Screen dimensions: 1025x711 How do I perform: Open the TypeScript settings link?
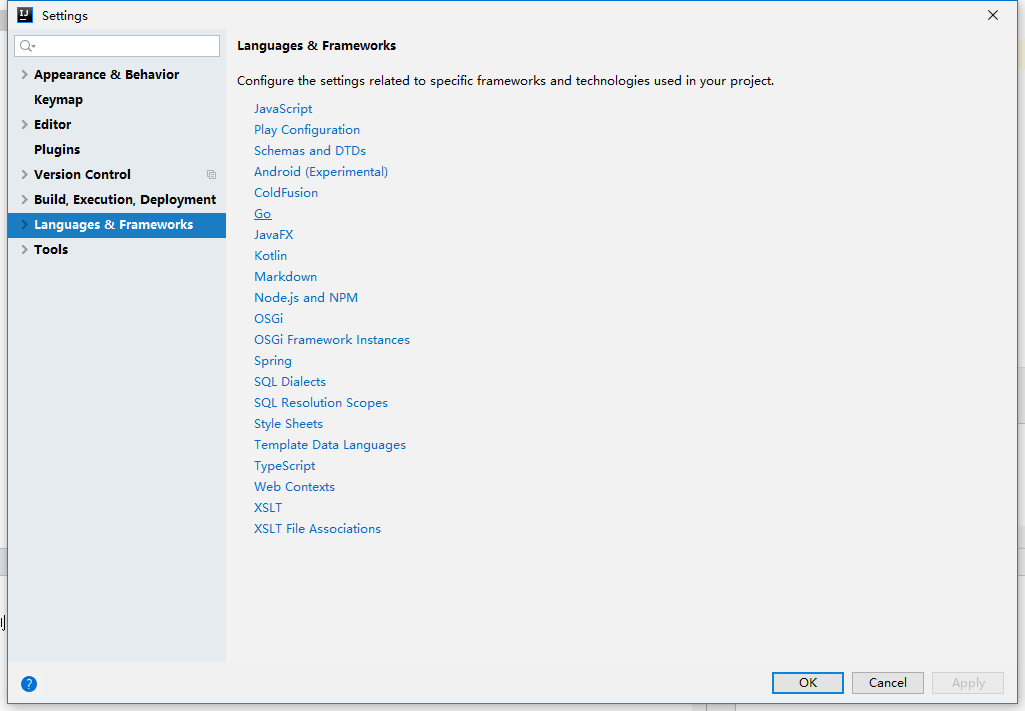[x=284, y=466]
